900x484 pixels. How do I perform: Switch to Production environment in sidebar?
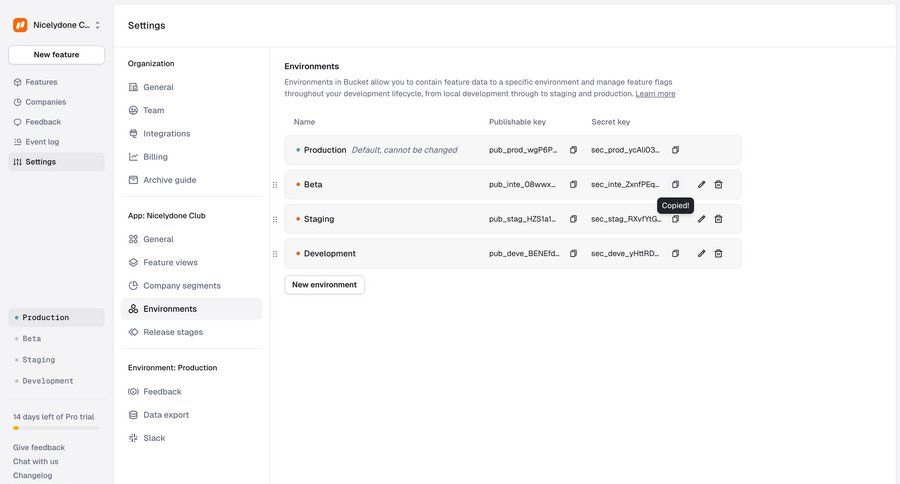56,317
